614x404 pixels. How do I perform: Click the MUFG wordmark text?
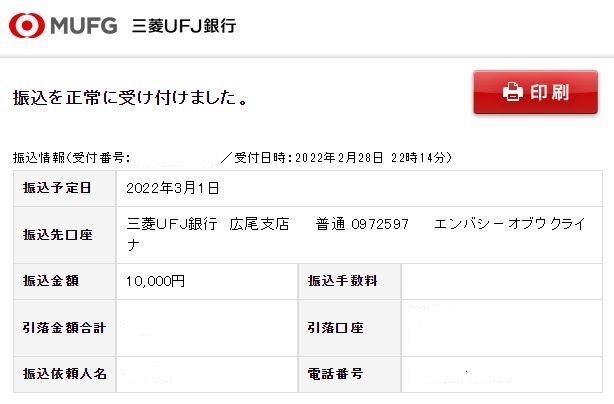84,26
